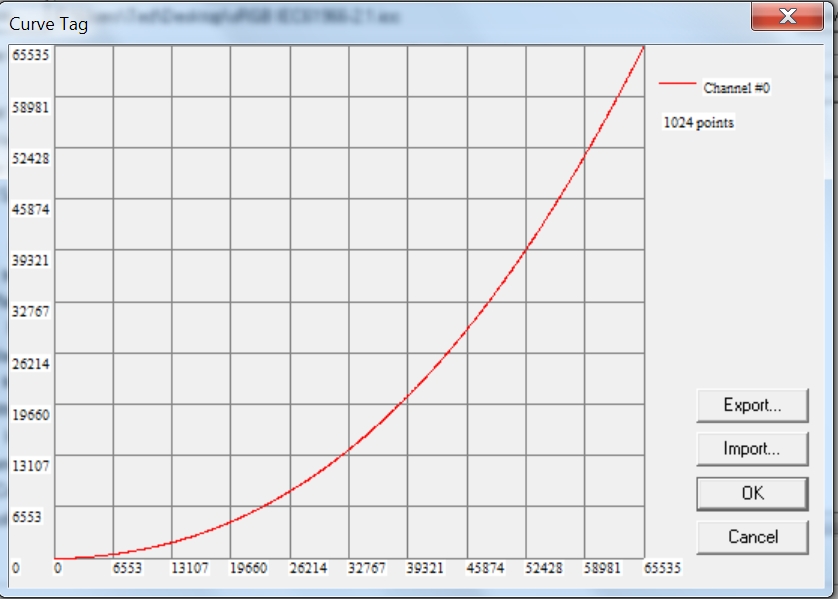Close the Curve Tag window
Image resolution: width=838 pixels, height=599 pixels.
[x=786, y=18]
